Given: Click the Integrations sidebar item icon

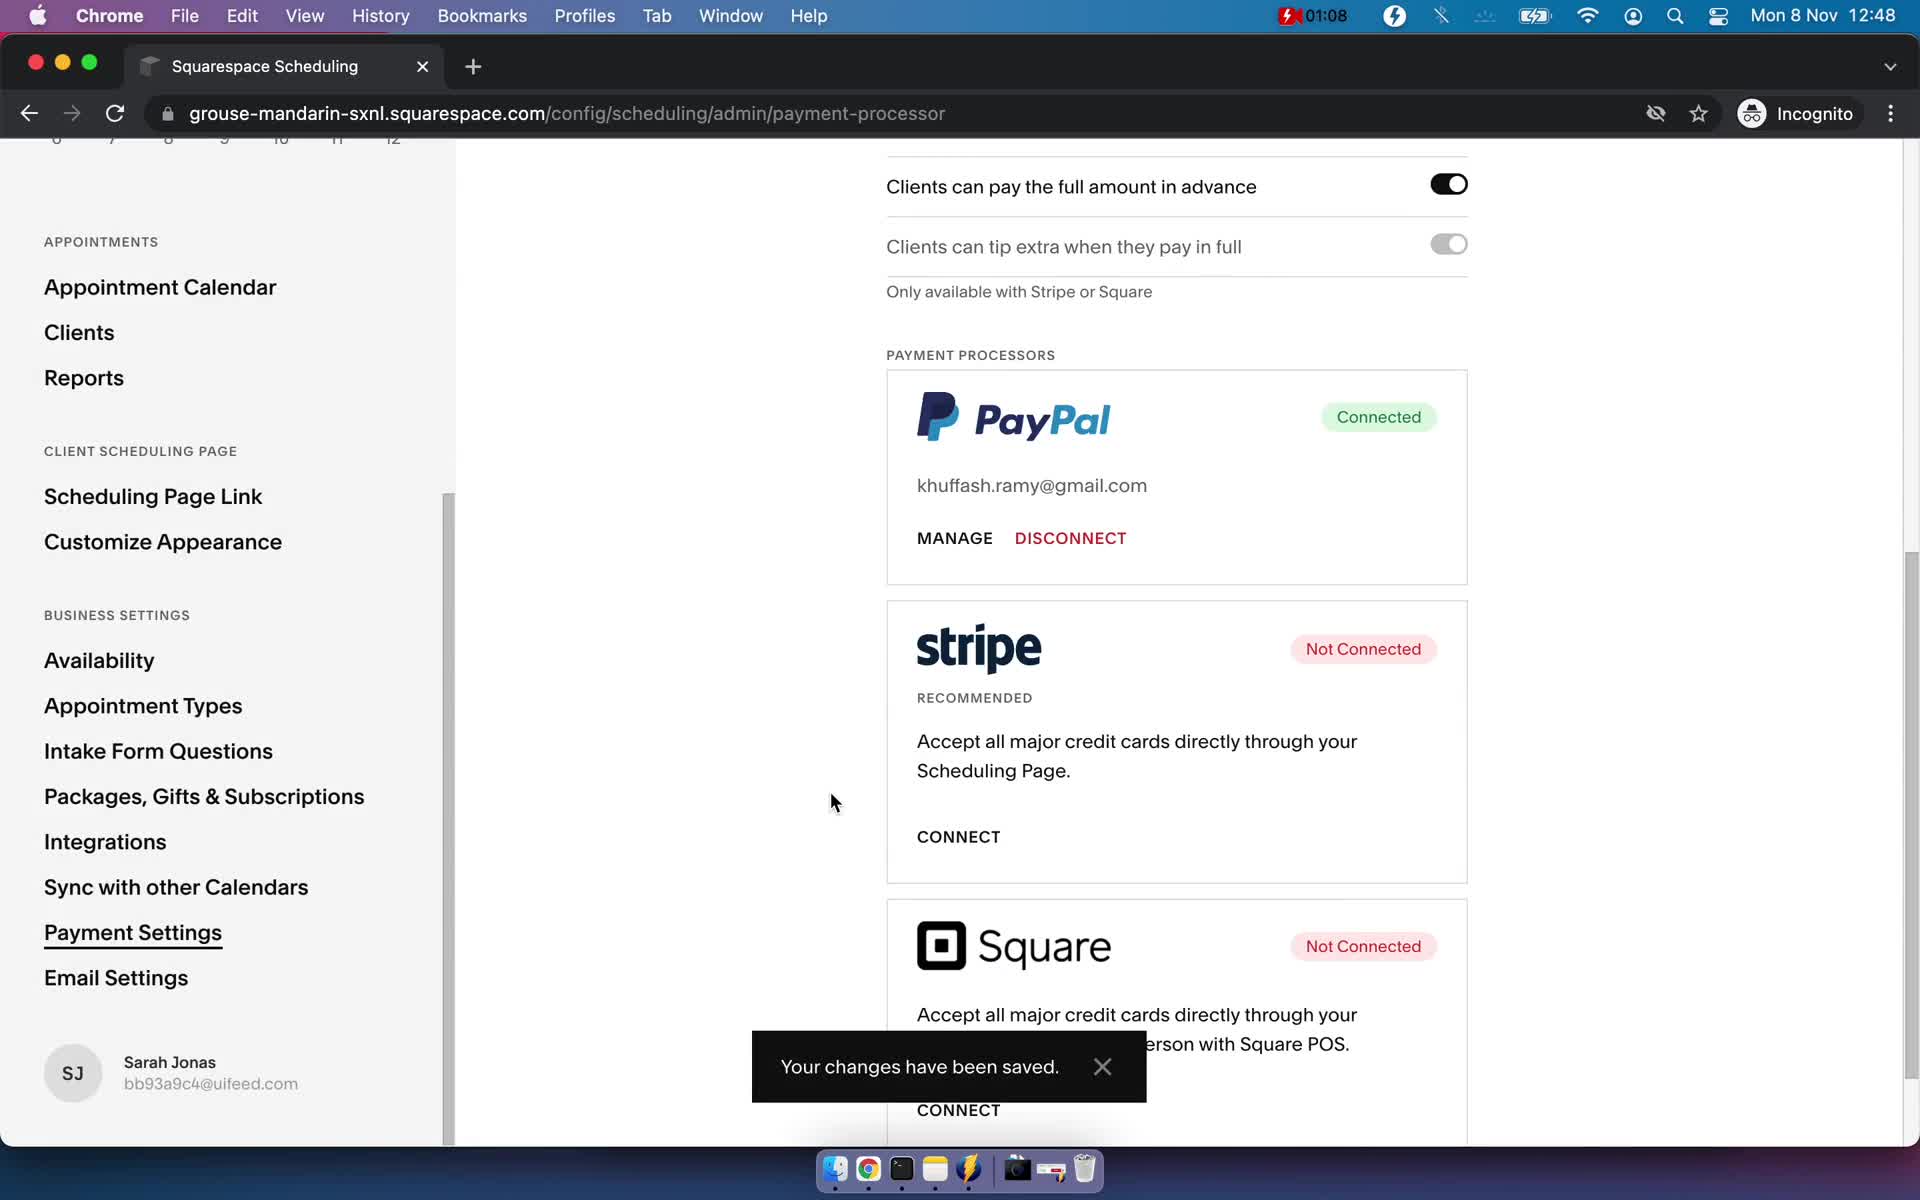Looking at the screenshot, I should pyautogui.click(x=105, y=841).
